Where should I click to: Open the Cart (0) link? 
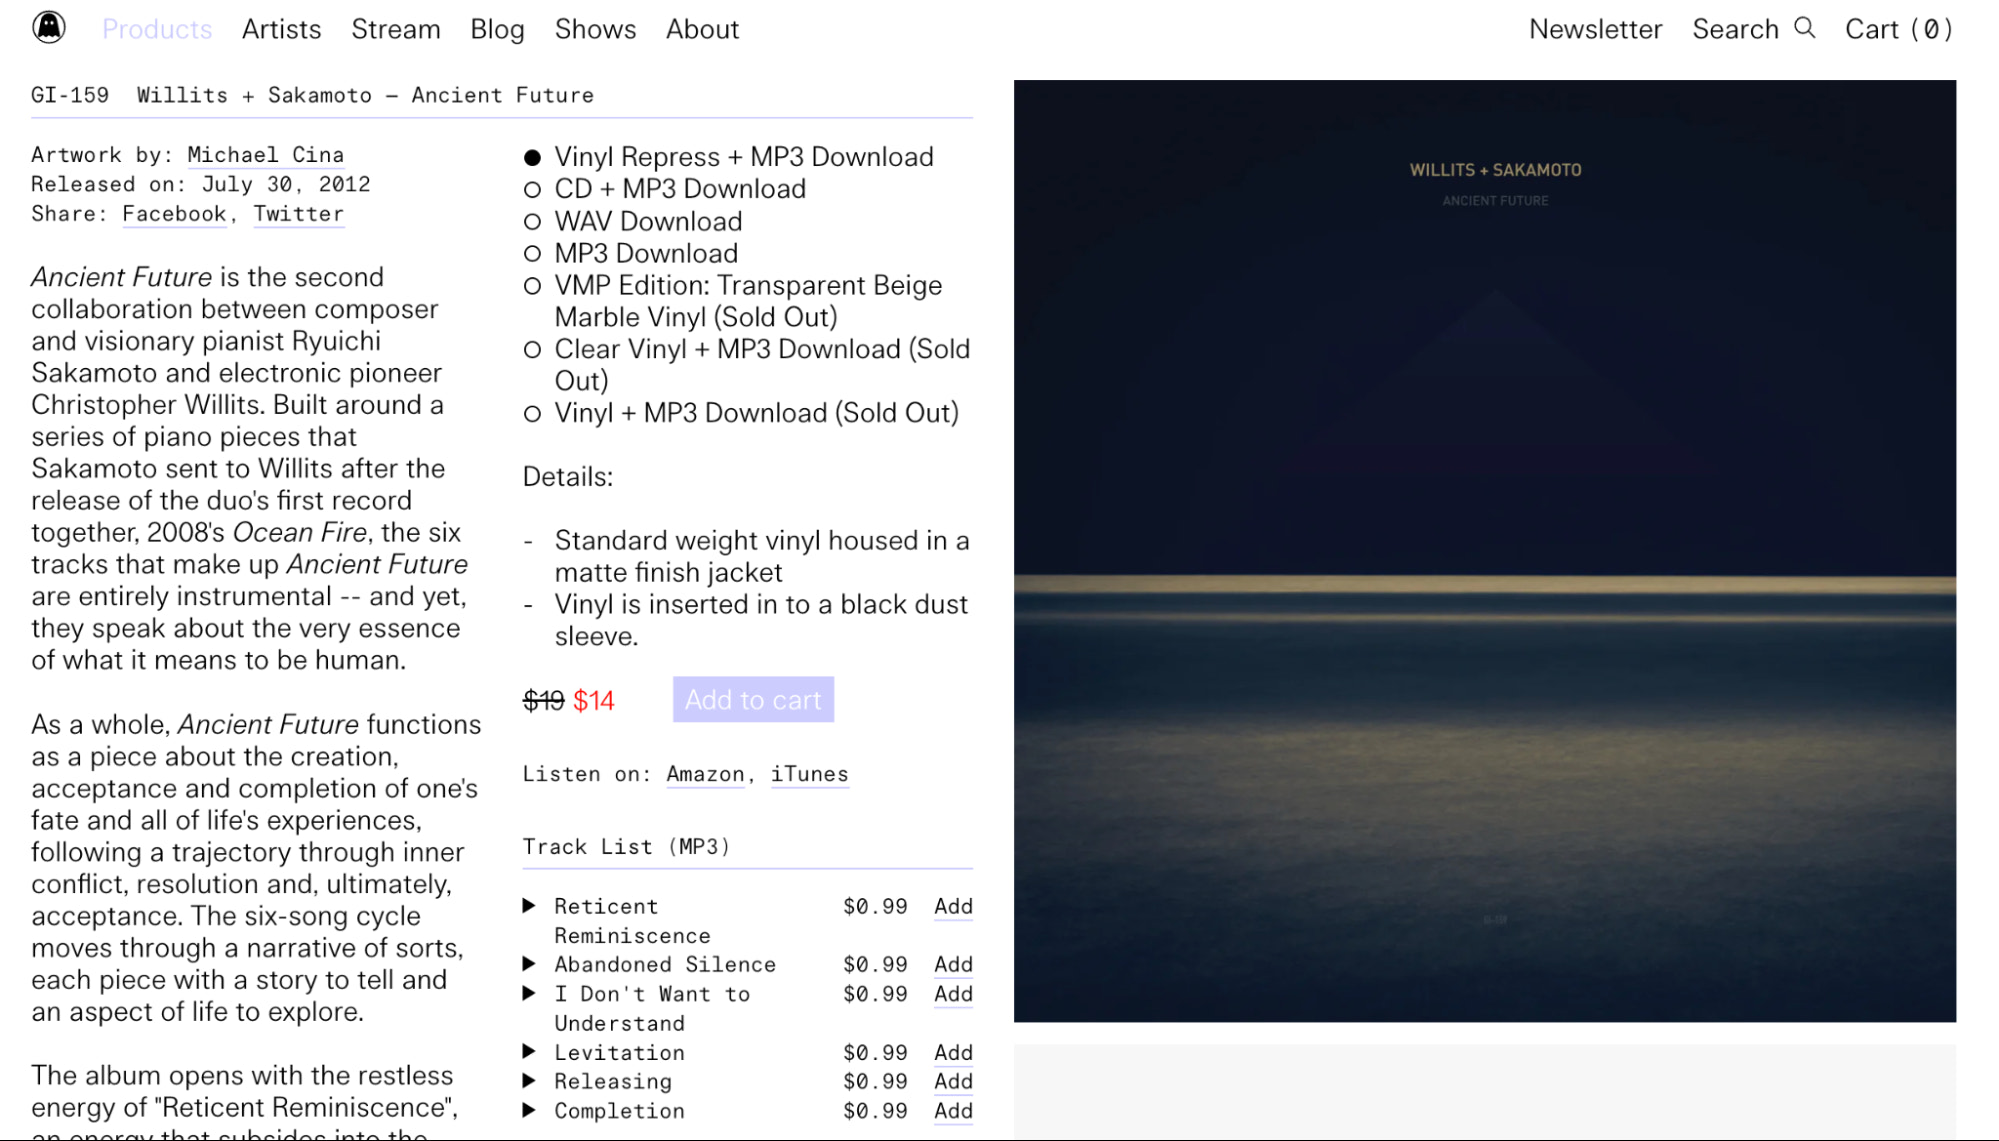click(x=1897, y=29)
